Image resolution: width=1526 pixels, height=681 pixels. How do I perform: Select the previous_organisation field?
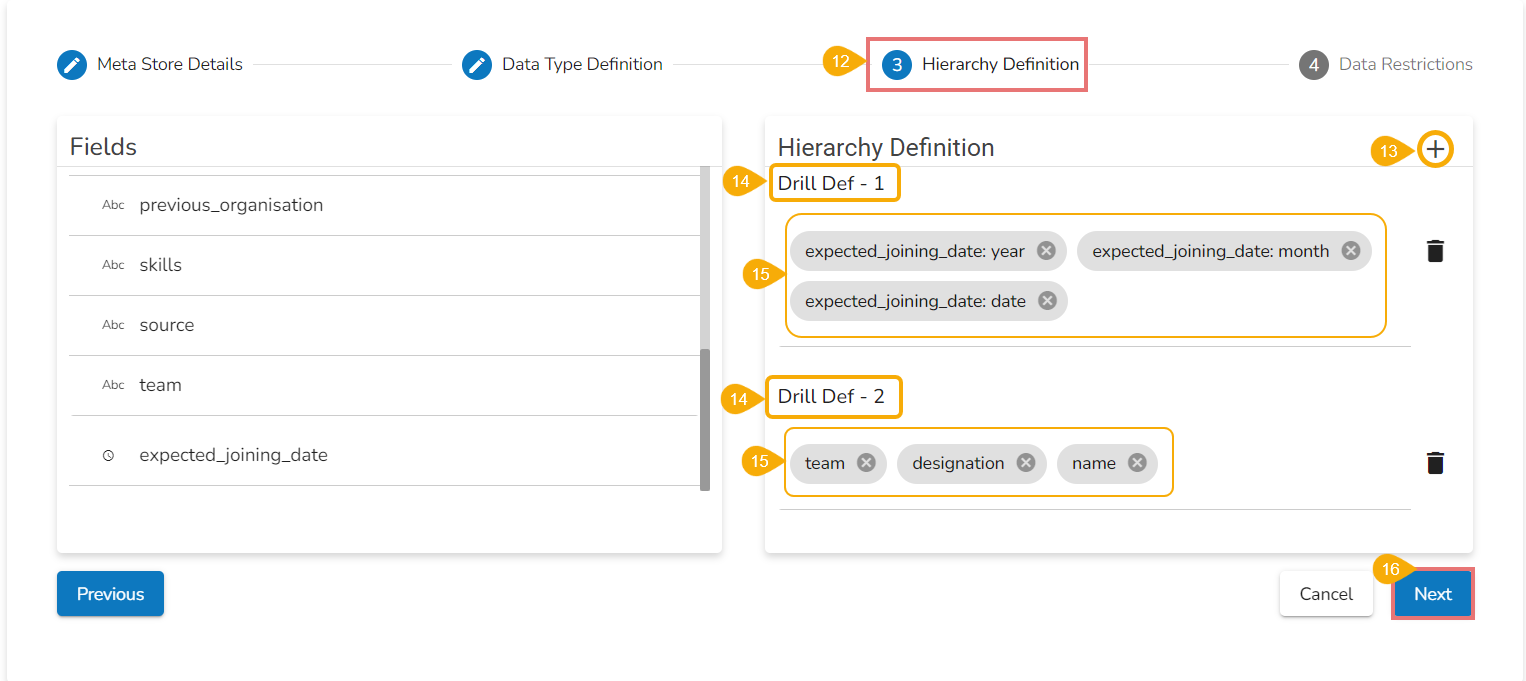pyautogui.click(x=231, y=205)
